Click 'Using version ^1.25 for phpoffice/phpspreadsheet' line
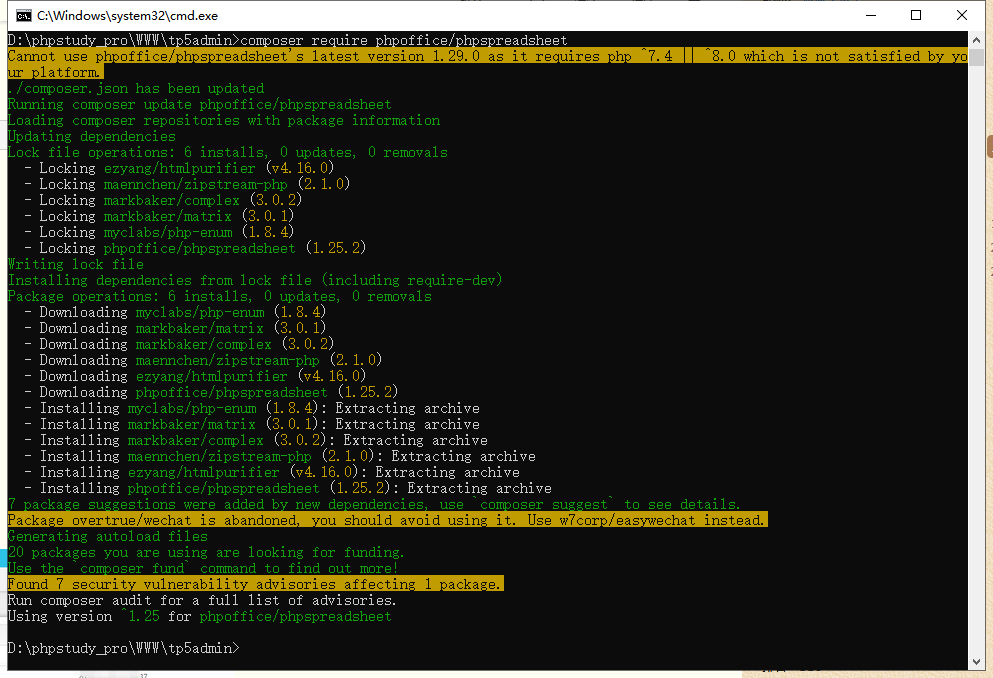Image resolution: width=993 pixels, height=678 pixels. (x=199, y=616)
